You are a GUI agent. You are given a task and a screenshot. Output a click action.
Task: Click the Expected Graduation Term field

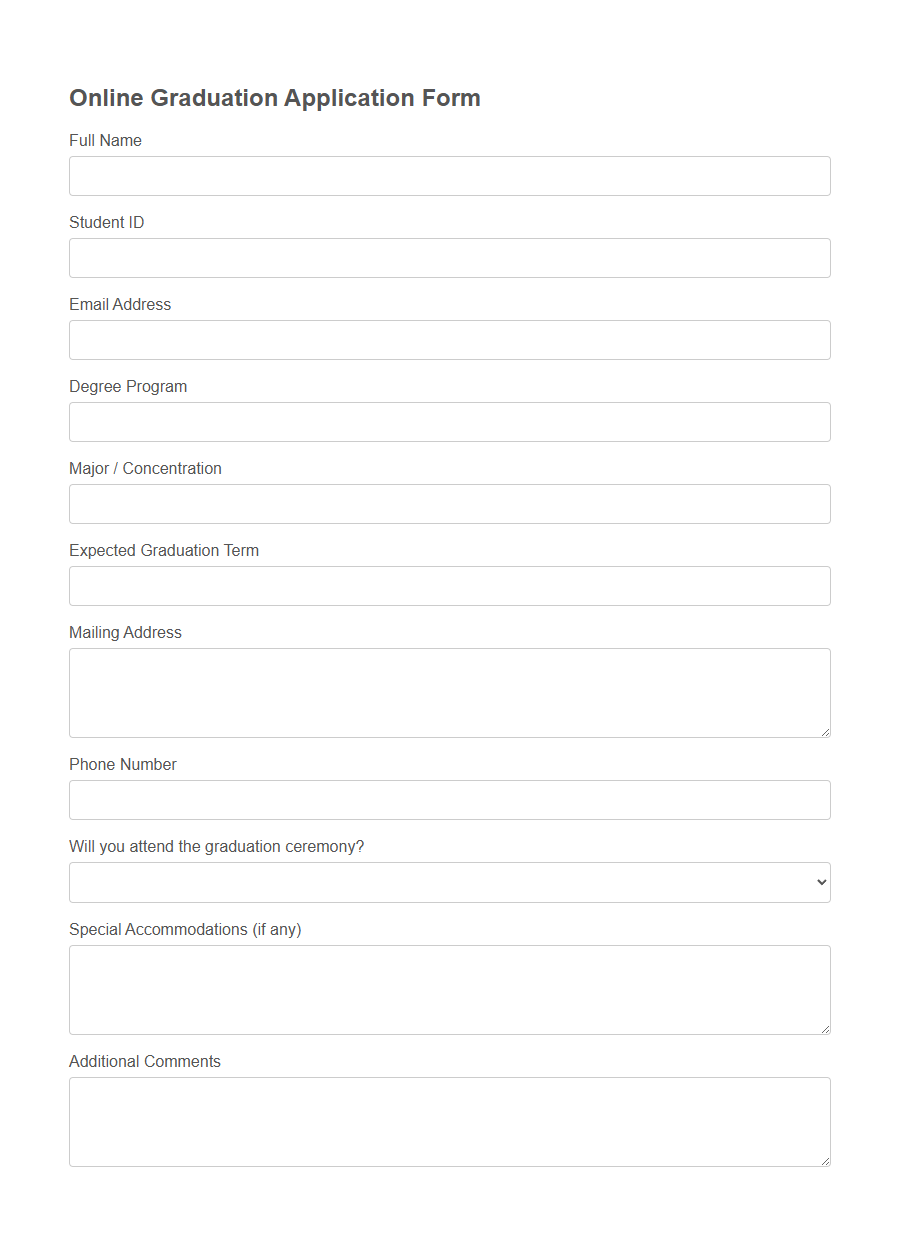(x=449, y=586)
